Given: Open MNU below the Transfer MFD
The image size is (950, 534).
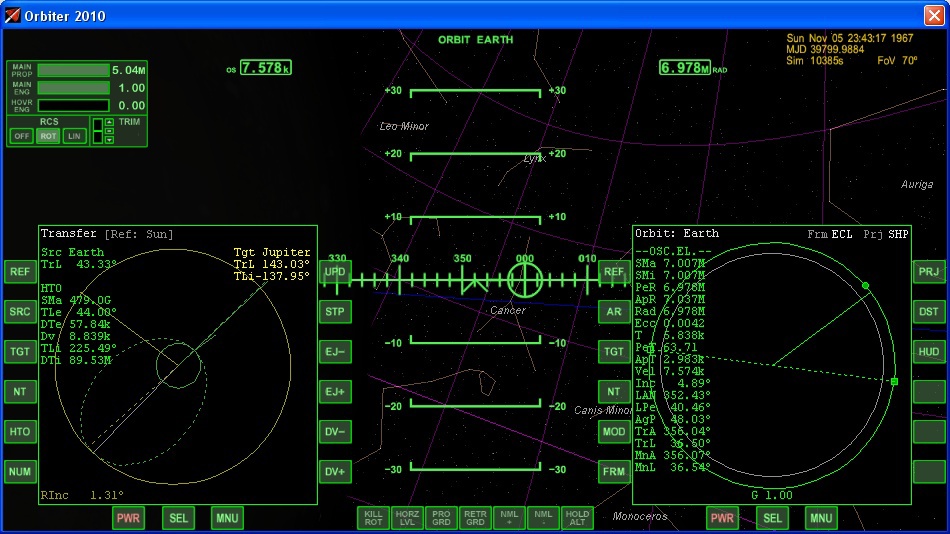Looking at the screenshot, I should pos(227,518).
